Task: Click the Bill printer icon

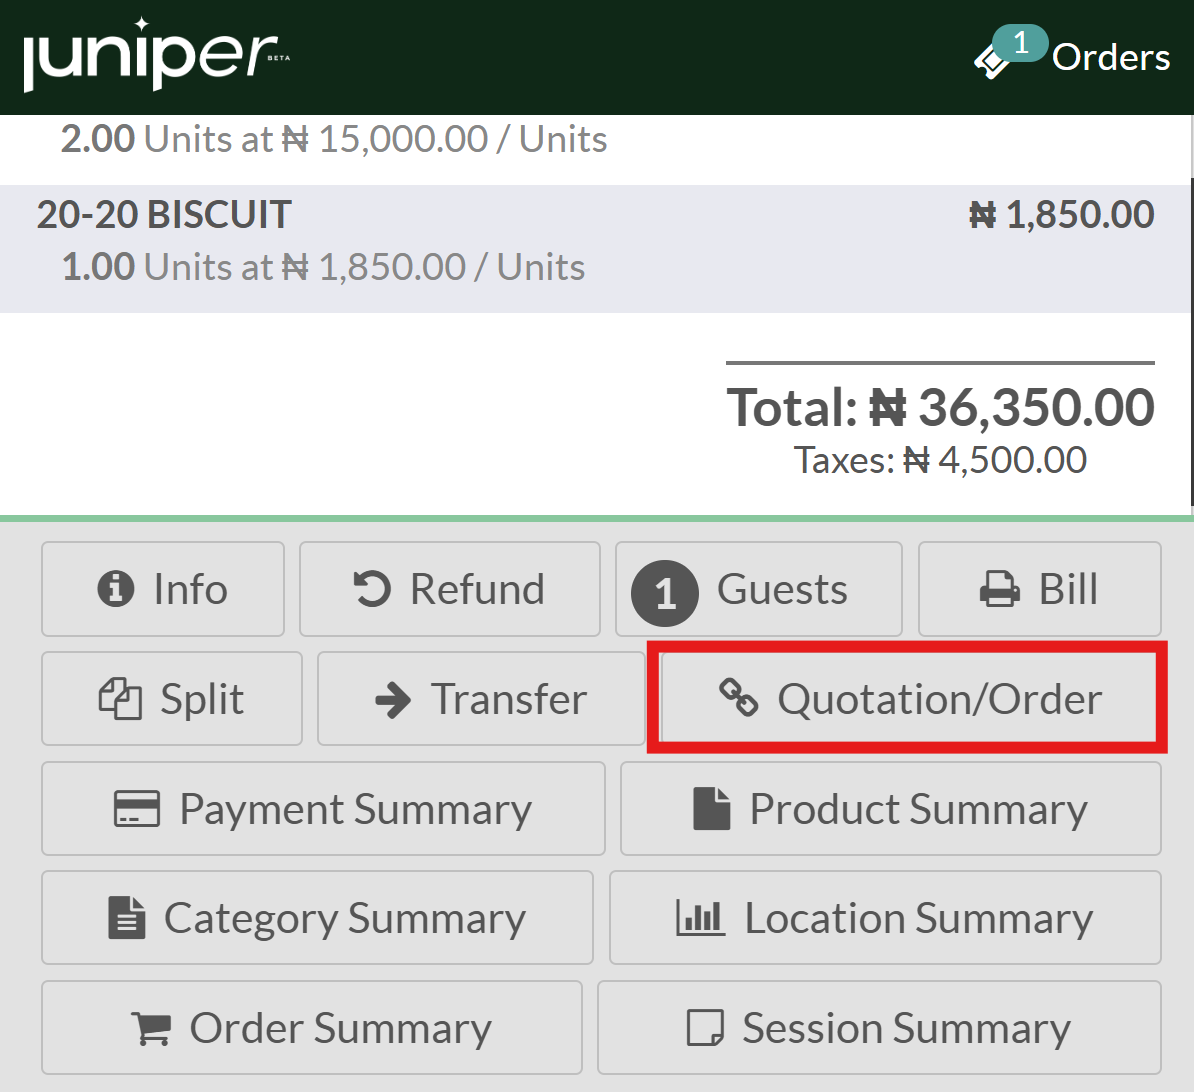Action: (999, 589)
